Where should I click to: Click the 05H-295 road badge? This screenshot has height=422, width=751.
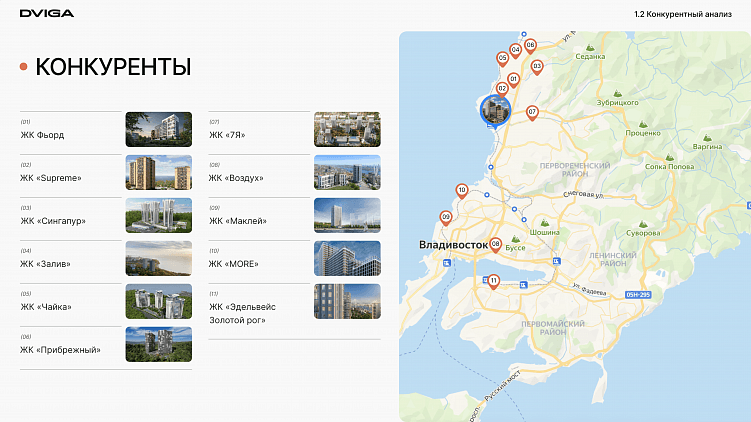point(638,295)
